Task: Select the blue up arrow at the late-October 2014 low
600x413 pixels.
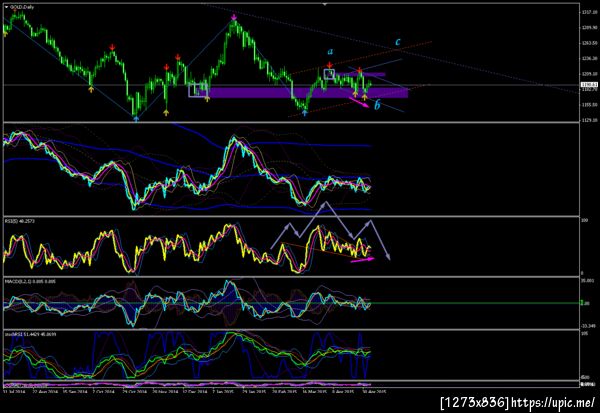Action: 136,119
